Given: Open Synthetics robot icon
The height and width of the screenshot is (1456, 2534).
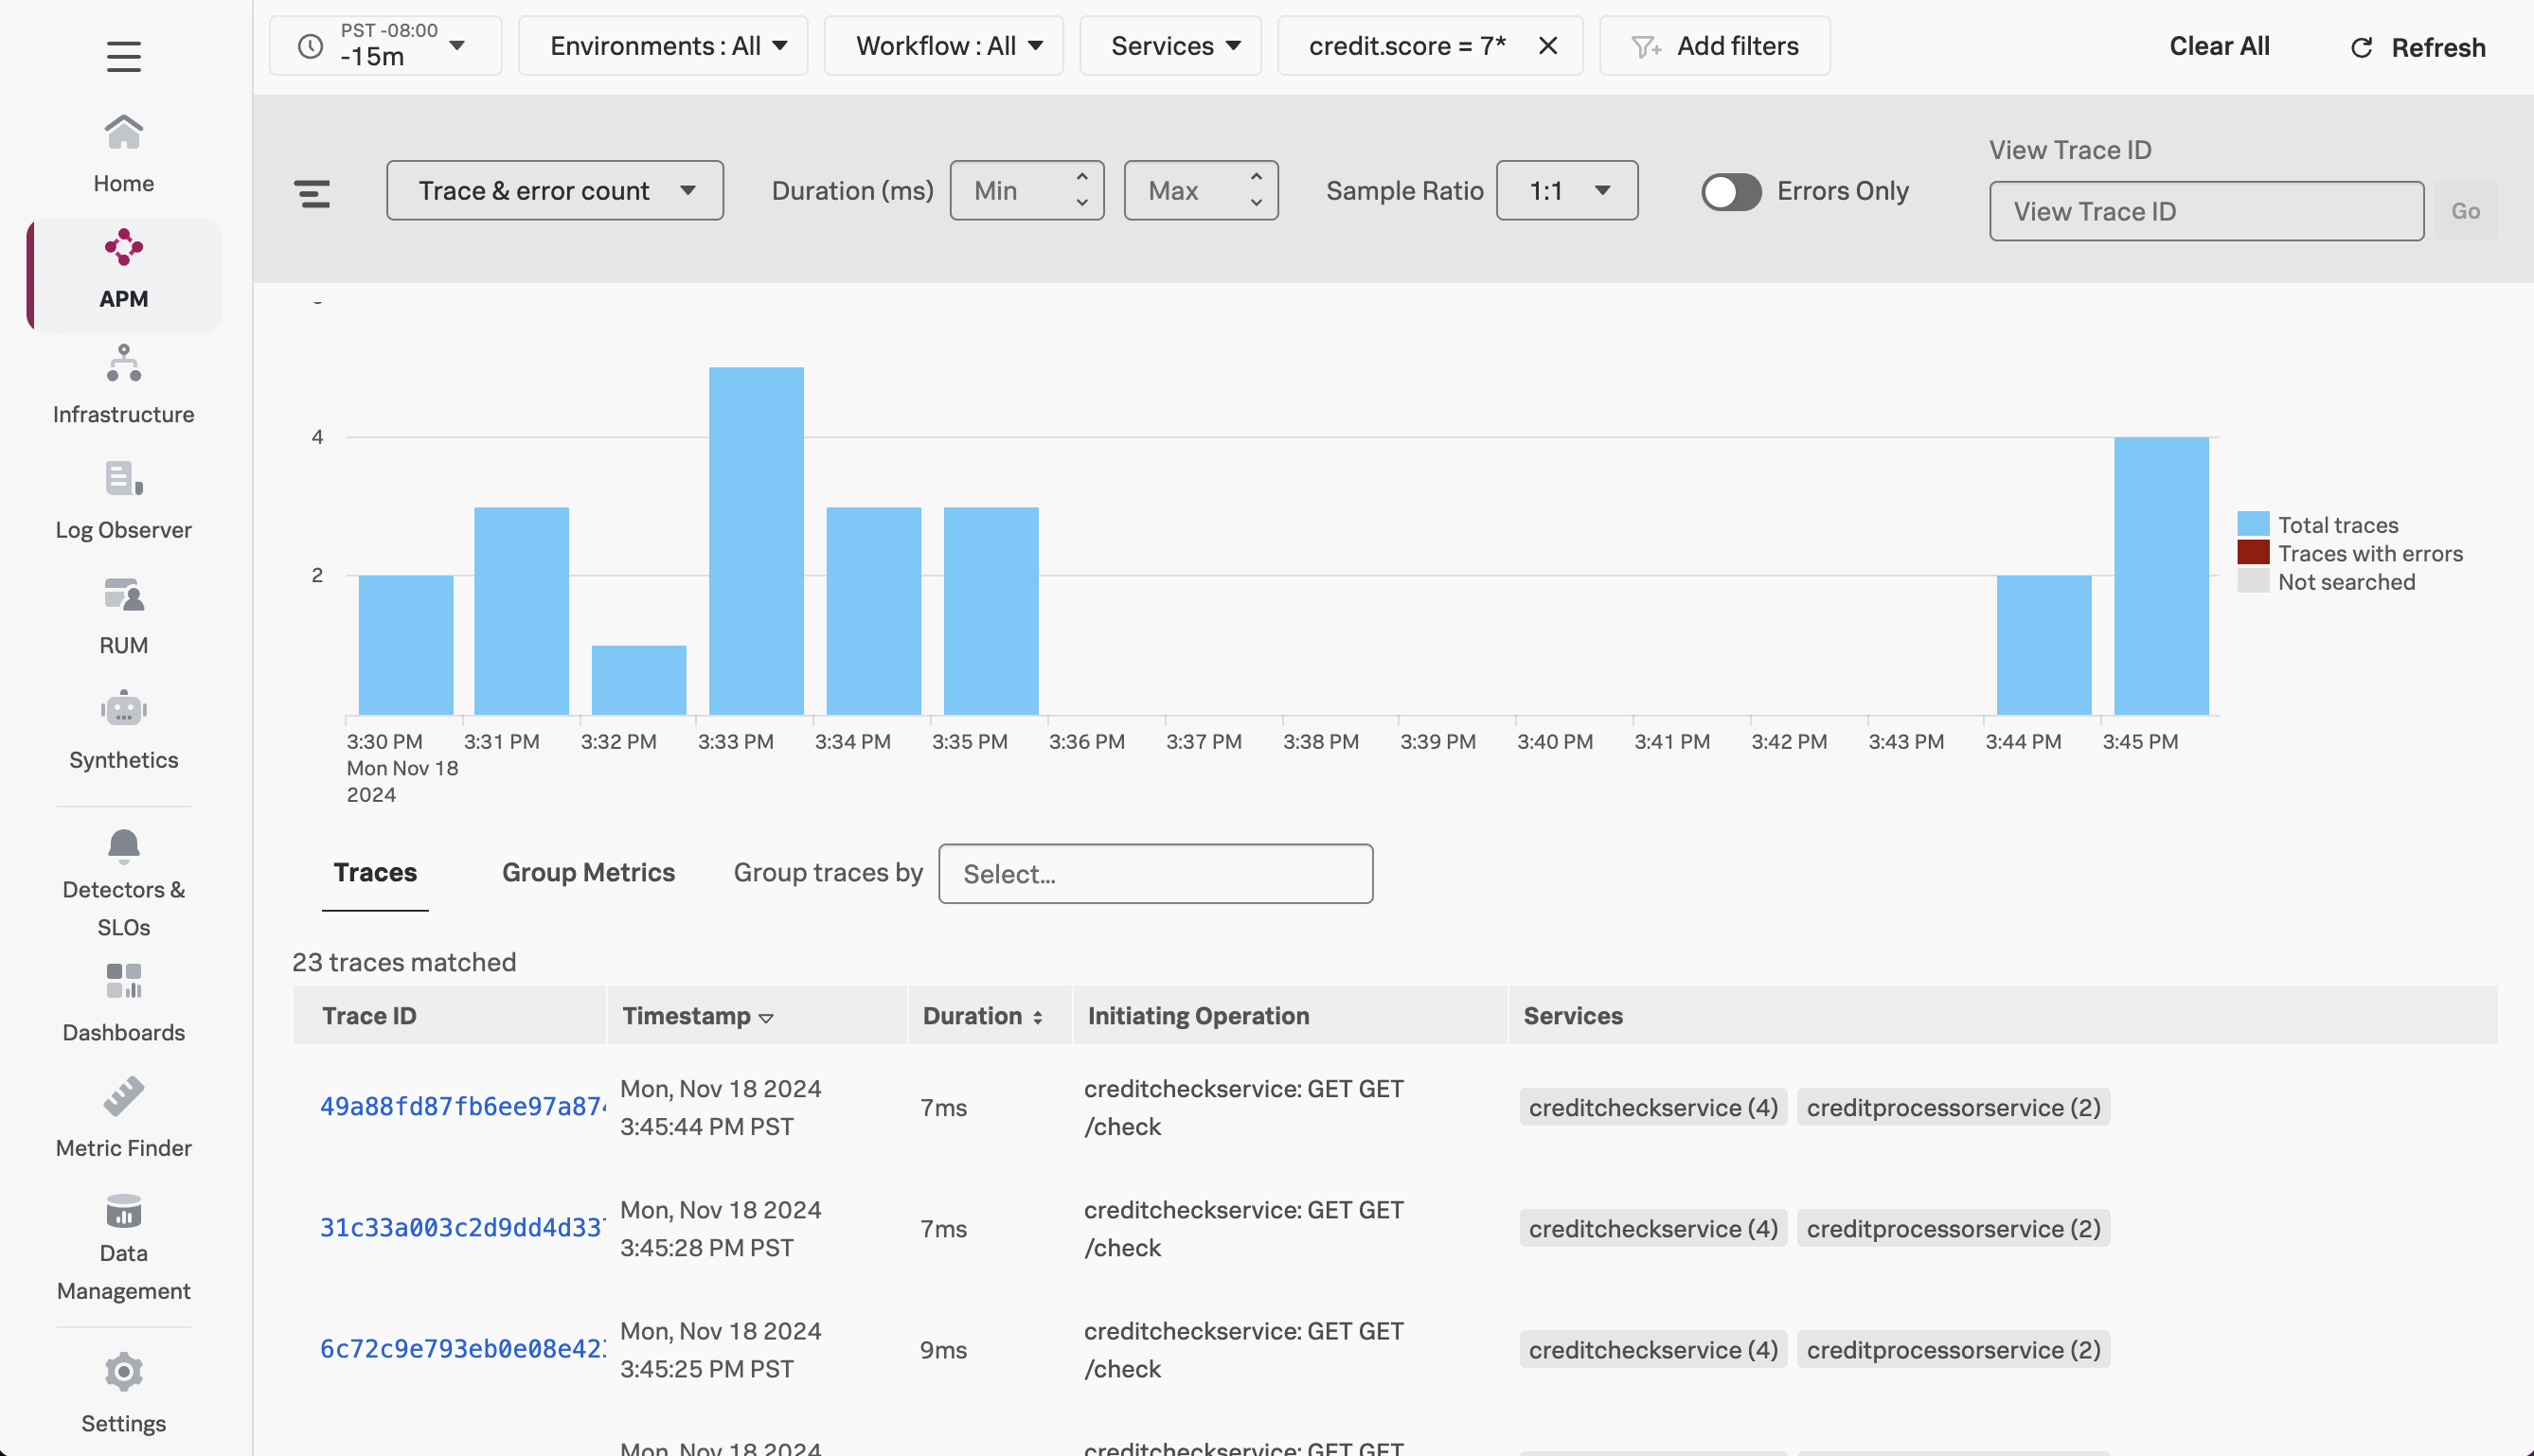Looking at the screenshot, I should pos(123,709).
